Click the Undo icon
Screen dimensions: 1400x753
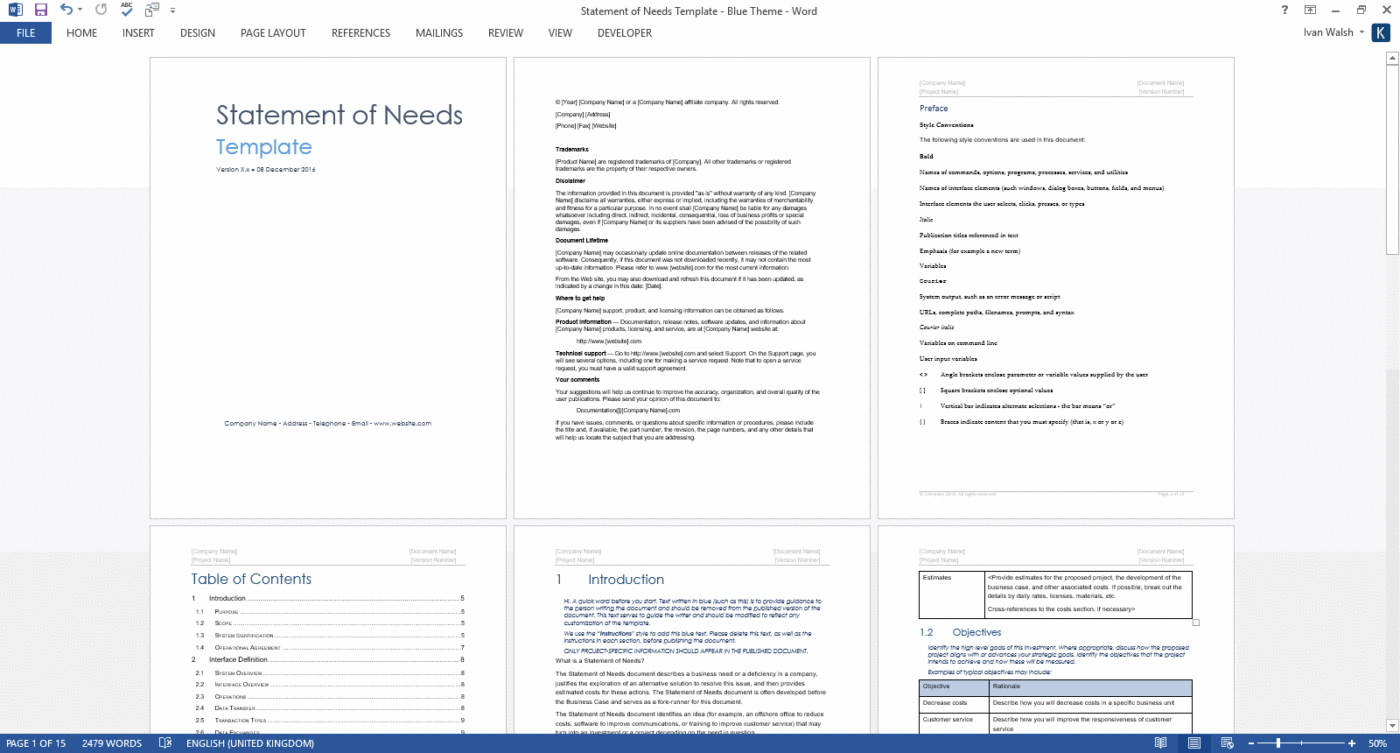66,10
